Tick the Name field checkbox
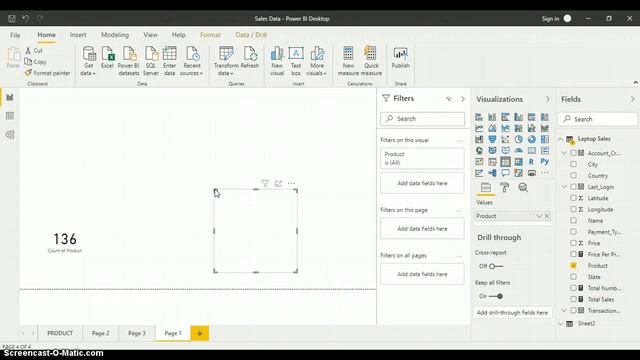The width and height of the screenshot is (640, 360). coord(573,220)
